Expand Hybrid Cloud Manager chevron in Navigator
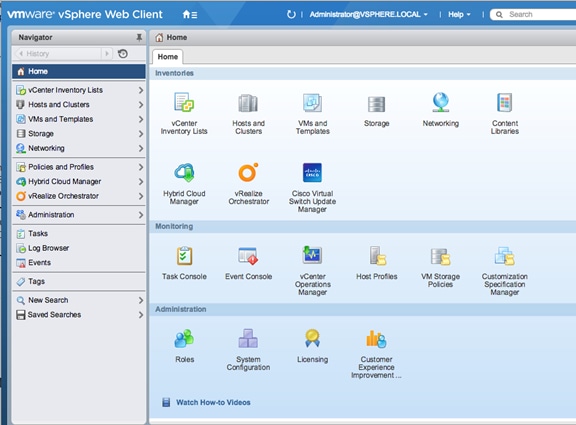Image resolution: width=576 pixels, height=425 pixels. pyautogui.click(x=141, y=181)
